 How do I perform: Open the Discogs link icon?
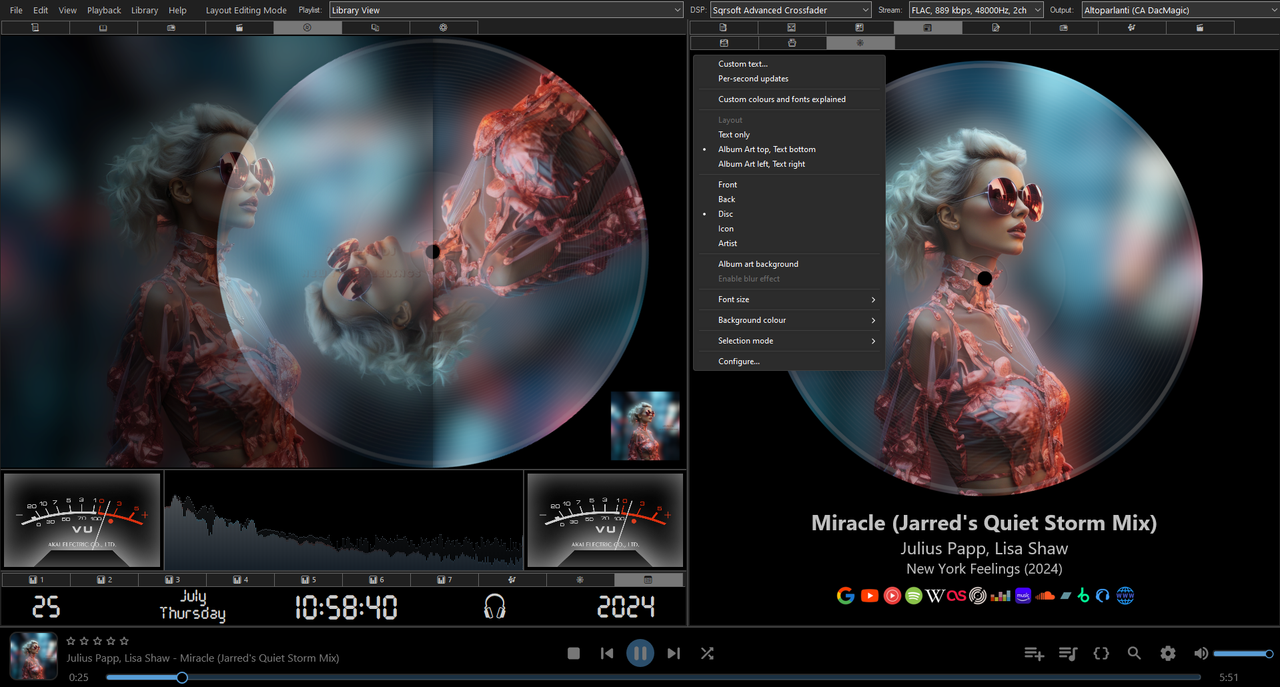[x=978, y=596]
